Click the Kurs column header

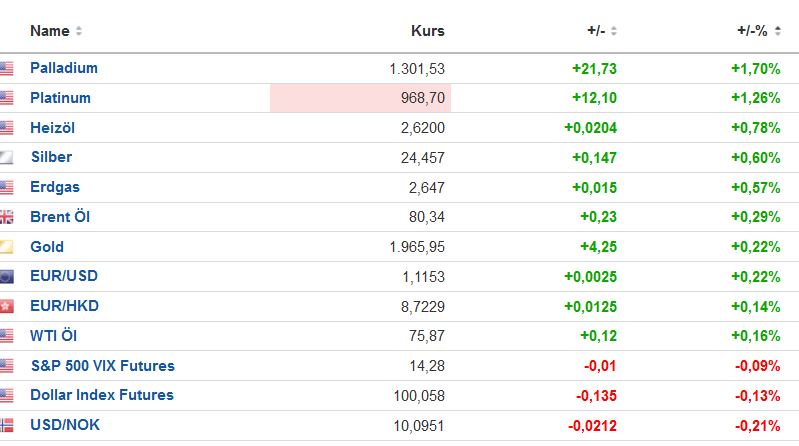tap(427, 31)
